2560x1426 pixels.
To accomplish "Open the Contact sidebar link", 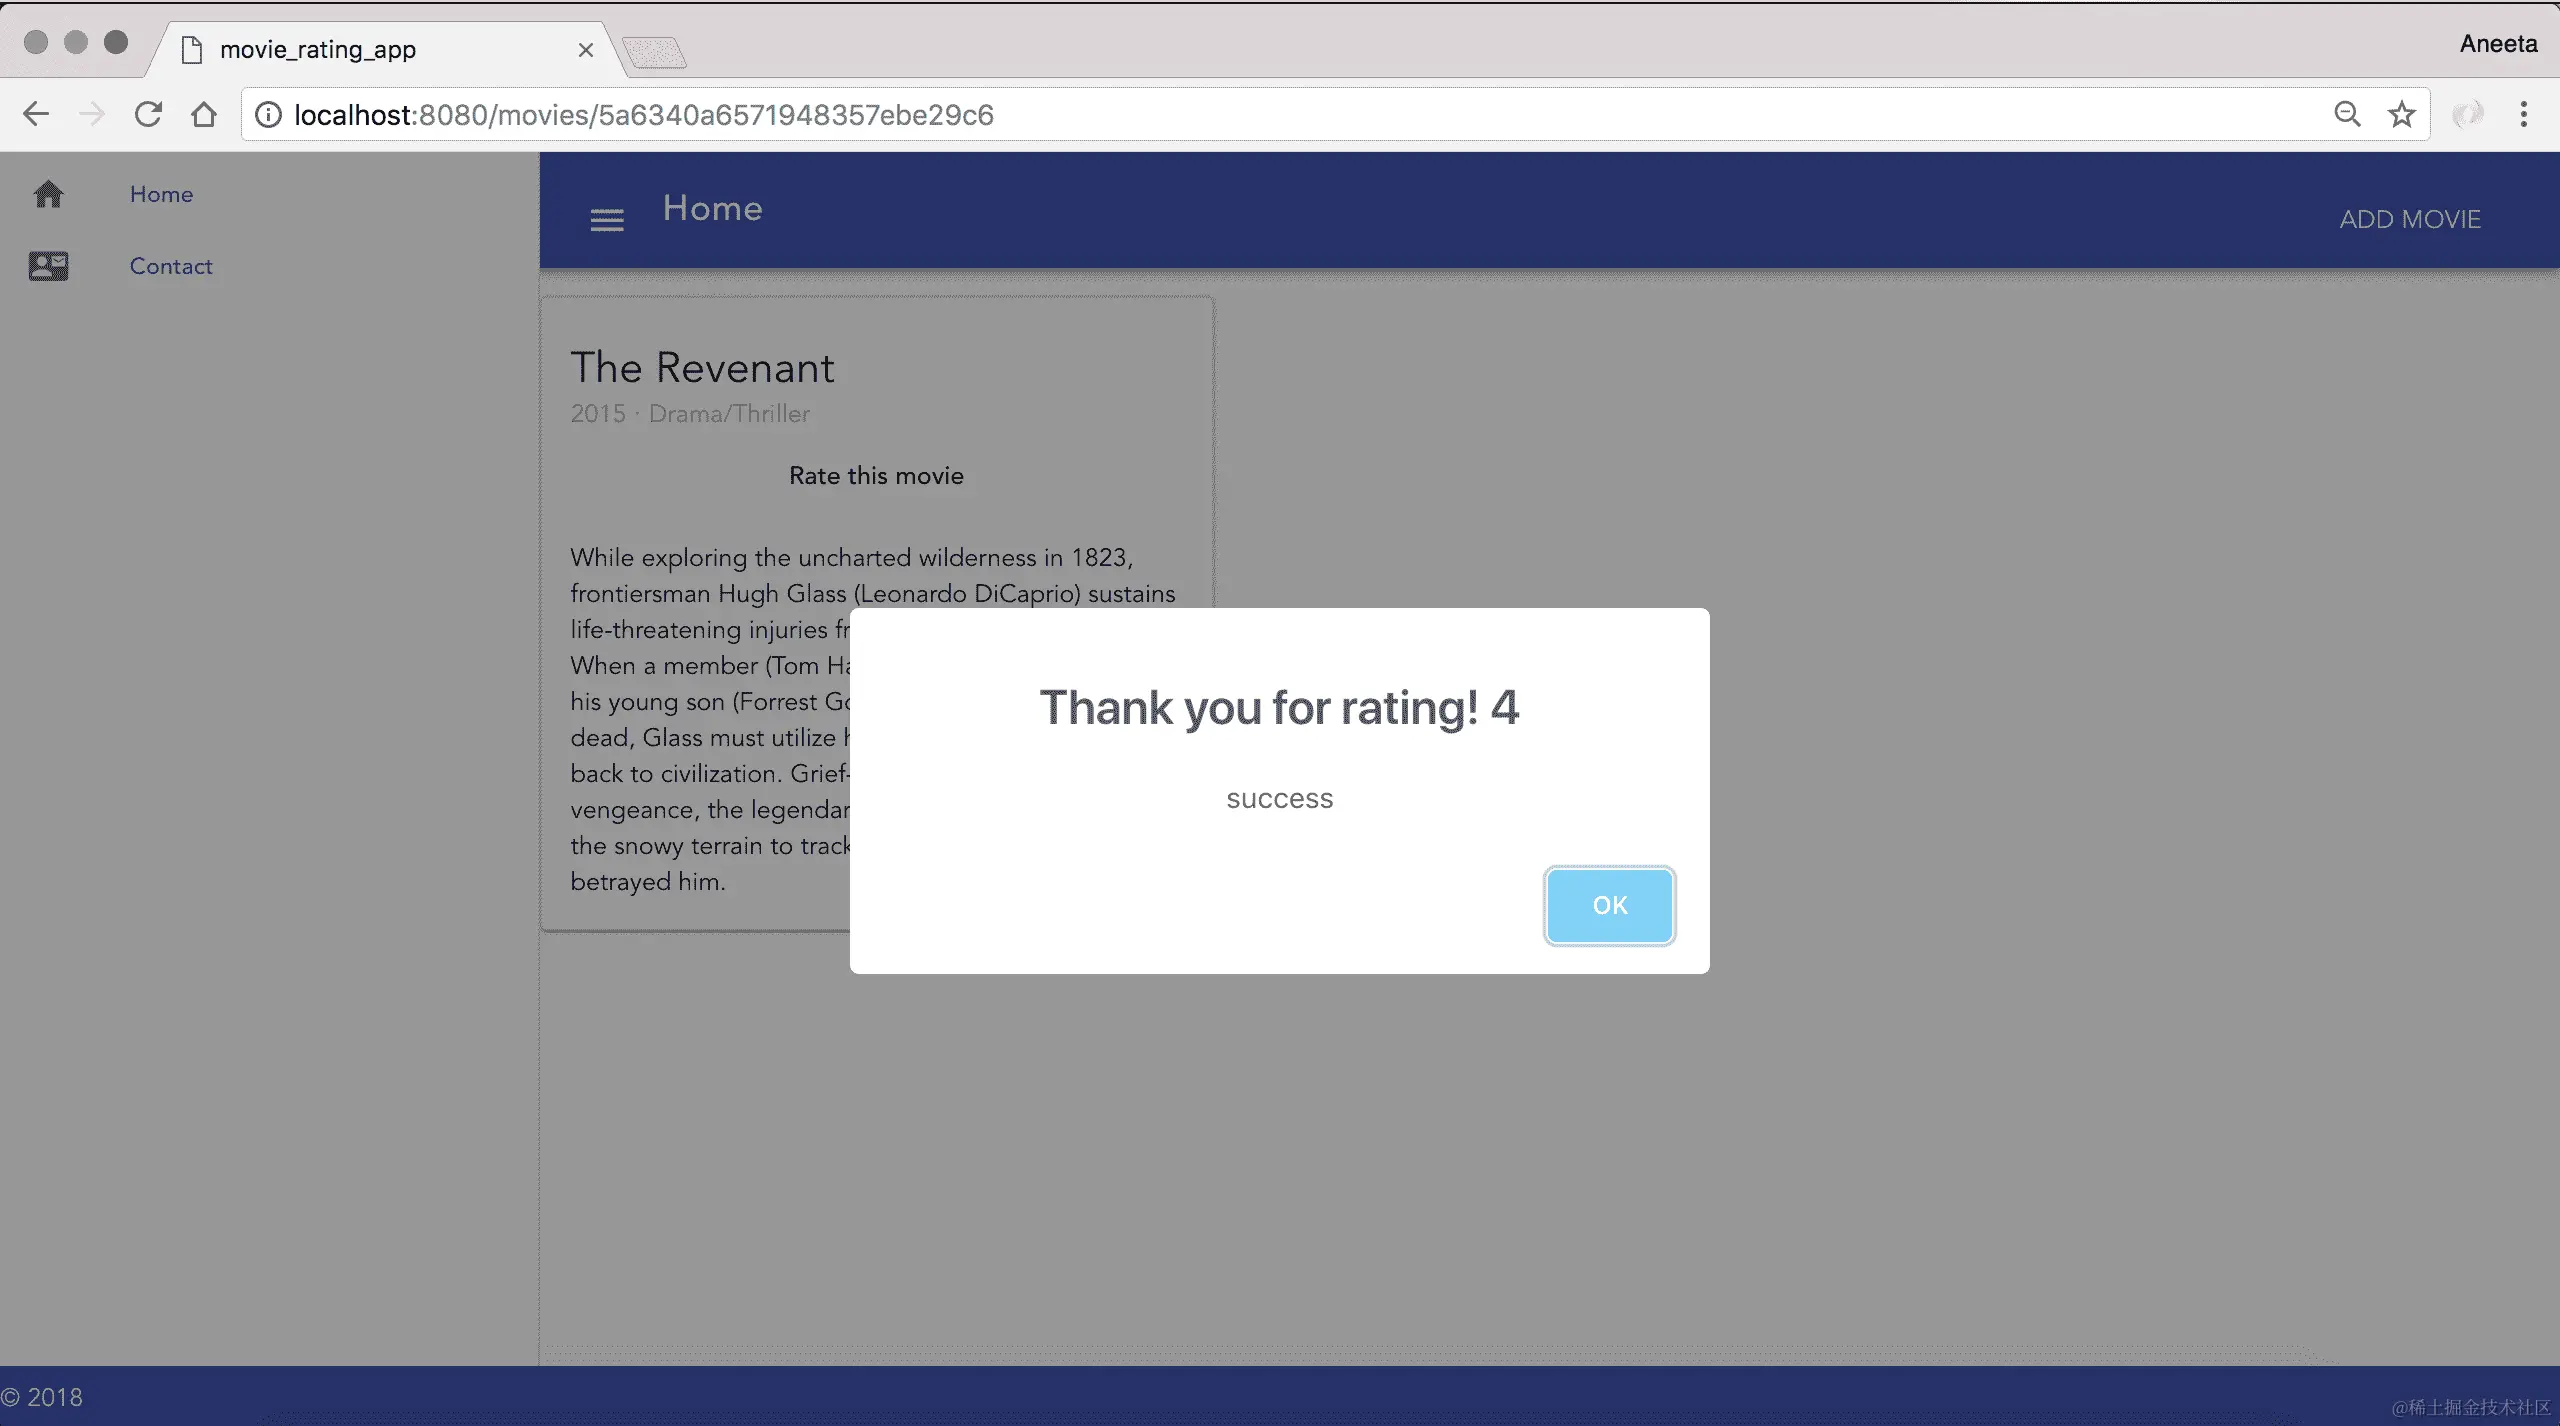I will point(171,266).
